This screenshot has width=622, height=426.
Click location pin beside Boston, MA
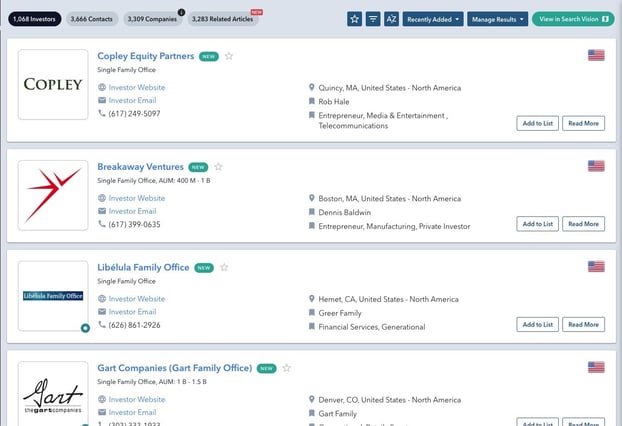[x=312, y=198]
